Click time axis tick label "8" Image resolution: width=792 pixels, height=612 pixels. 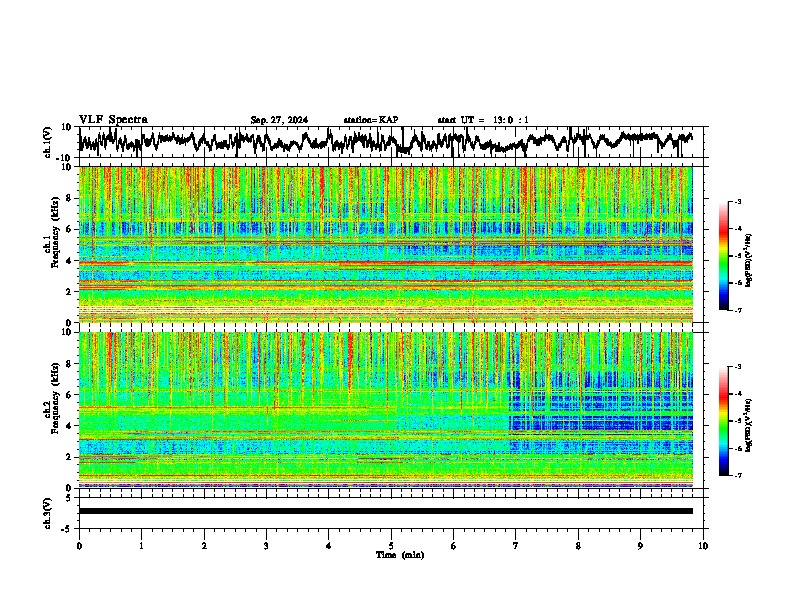pos(578,546)
